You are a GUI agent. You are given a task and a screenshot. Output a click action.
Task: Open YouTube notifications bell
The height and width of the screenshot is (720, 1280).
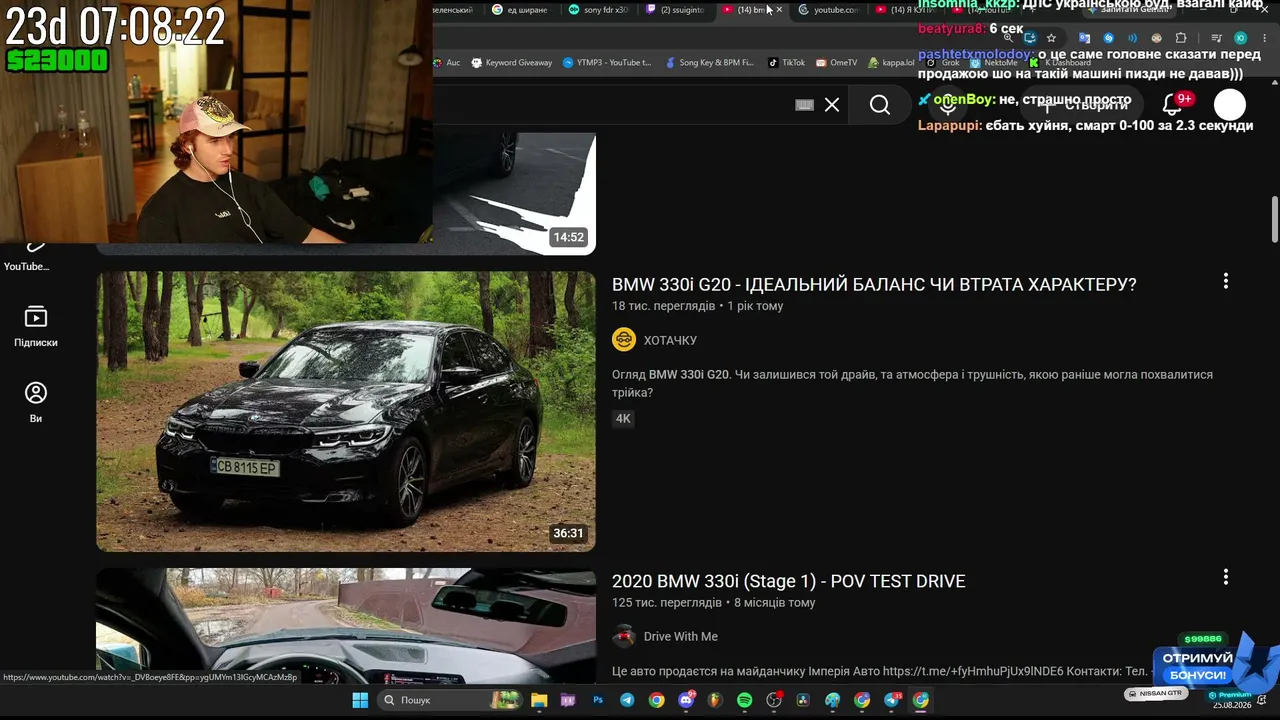click(x=1171, y=105)
